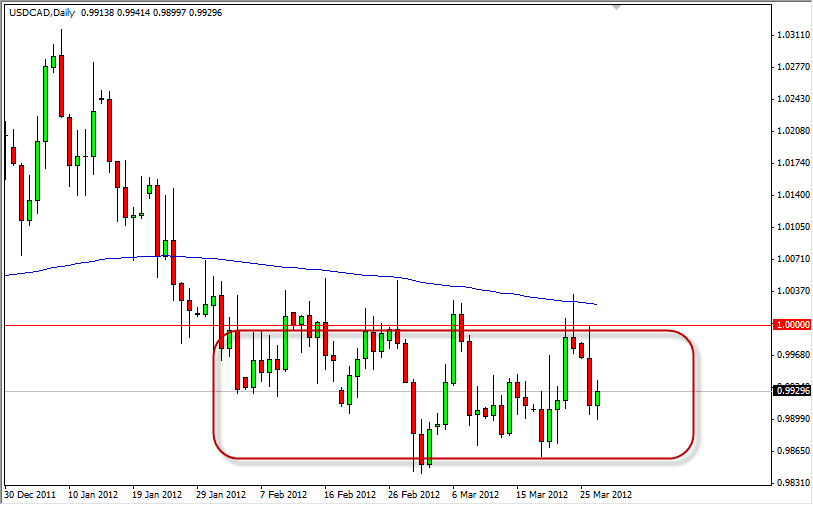Viewport: 813px width, 505px height.
Task: Click the 1.02080 price axis label
Action: pyautogui.click(x=793, y=131)
